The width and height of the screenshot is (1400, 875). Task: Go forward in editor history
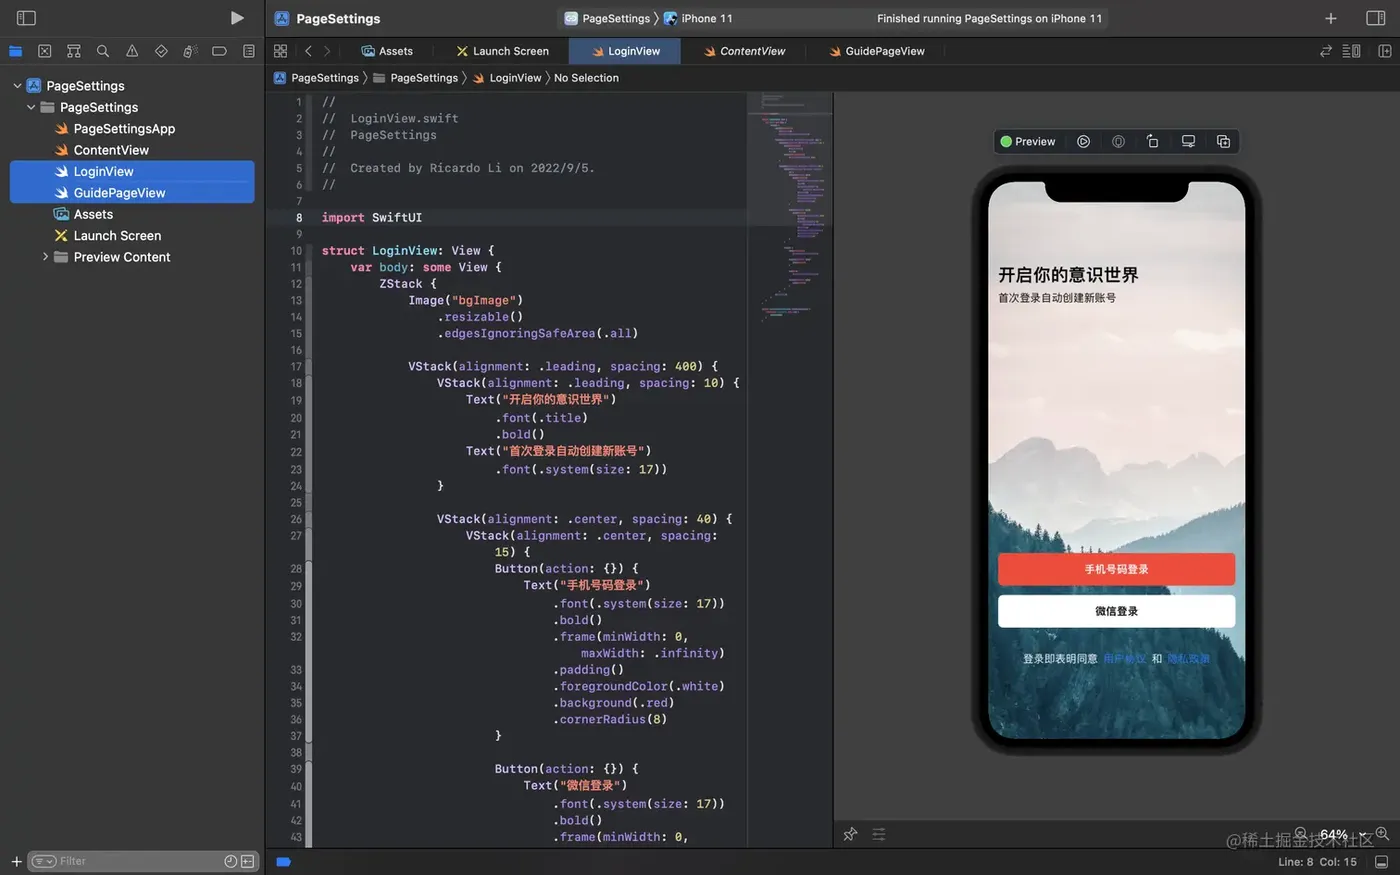coord(327,51)
